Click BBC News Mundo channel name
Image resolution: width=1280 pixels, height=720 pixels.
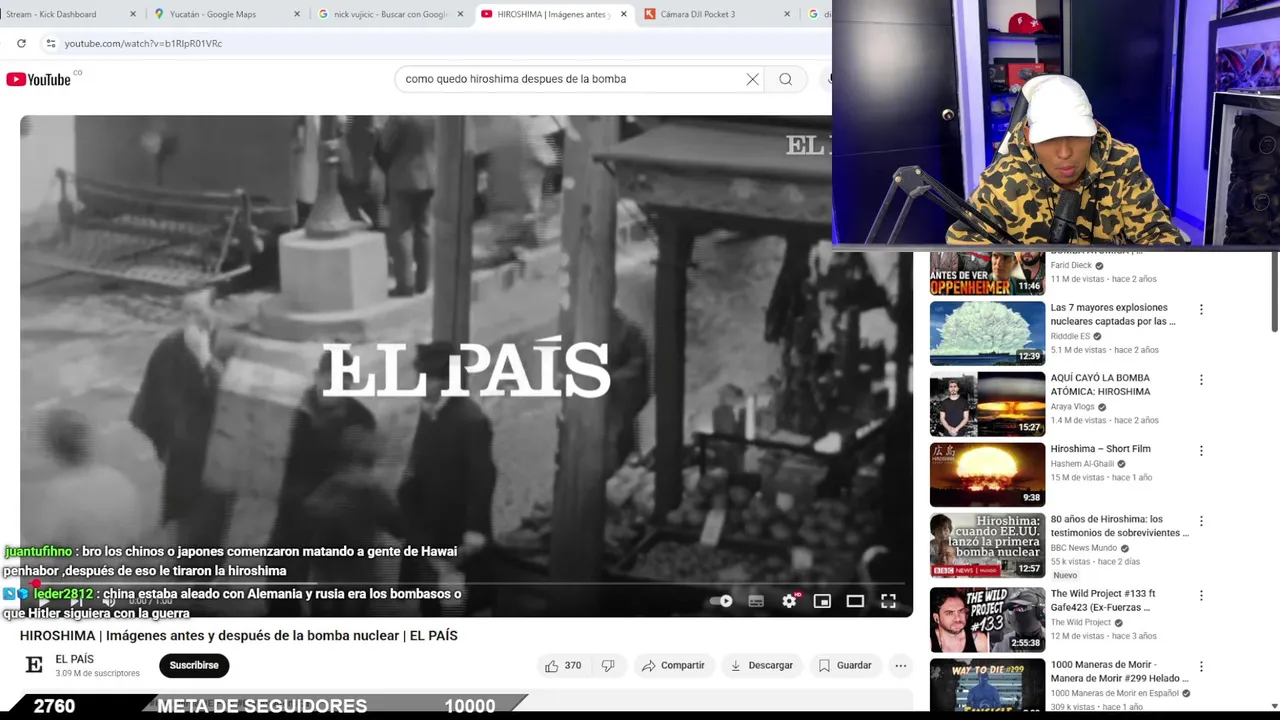tap(1083, 548)
